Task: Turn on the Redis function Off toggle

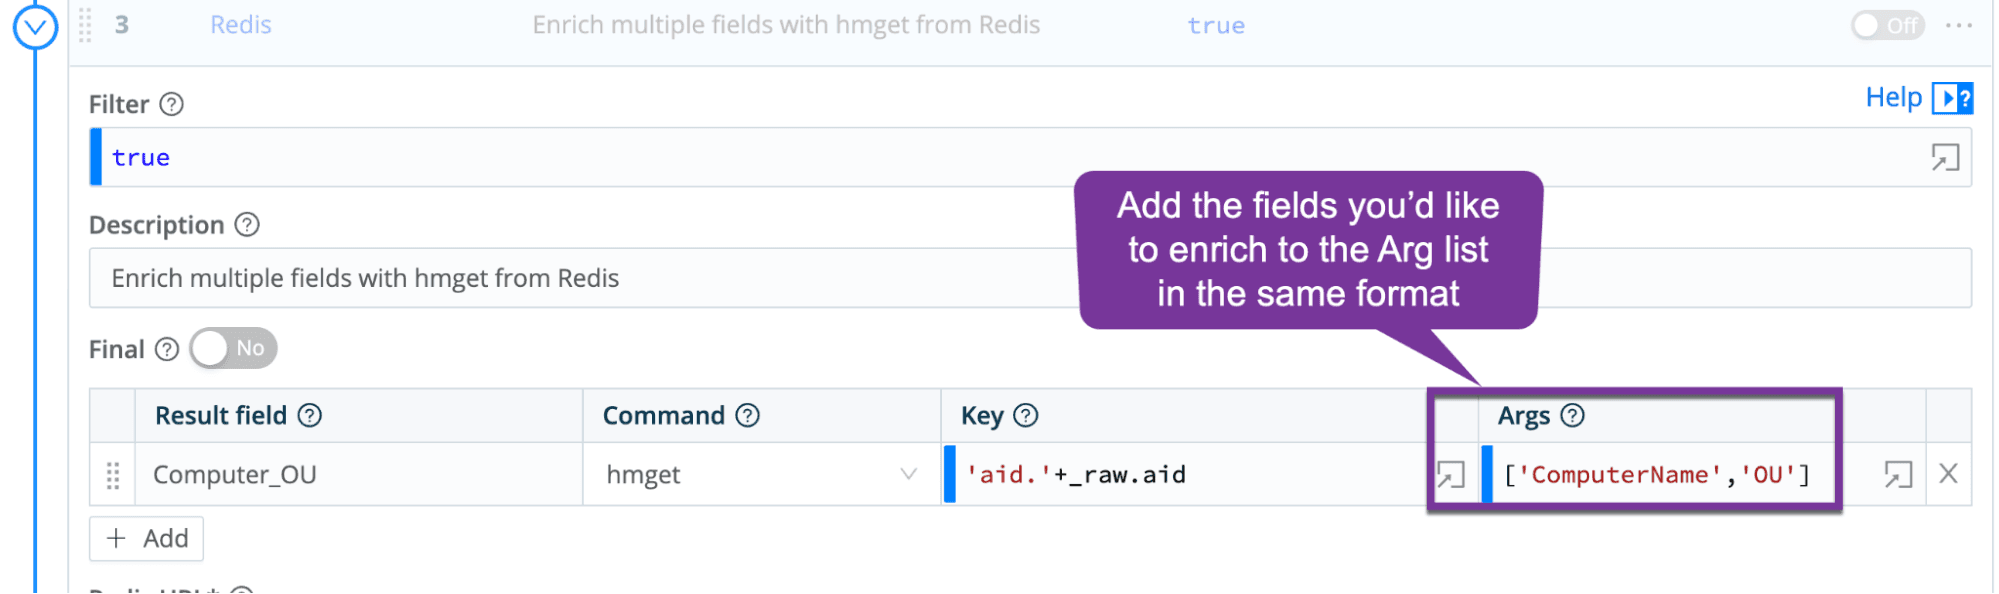Action: 1887,25
